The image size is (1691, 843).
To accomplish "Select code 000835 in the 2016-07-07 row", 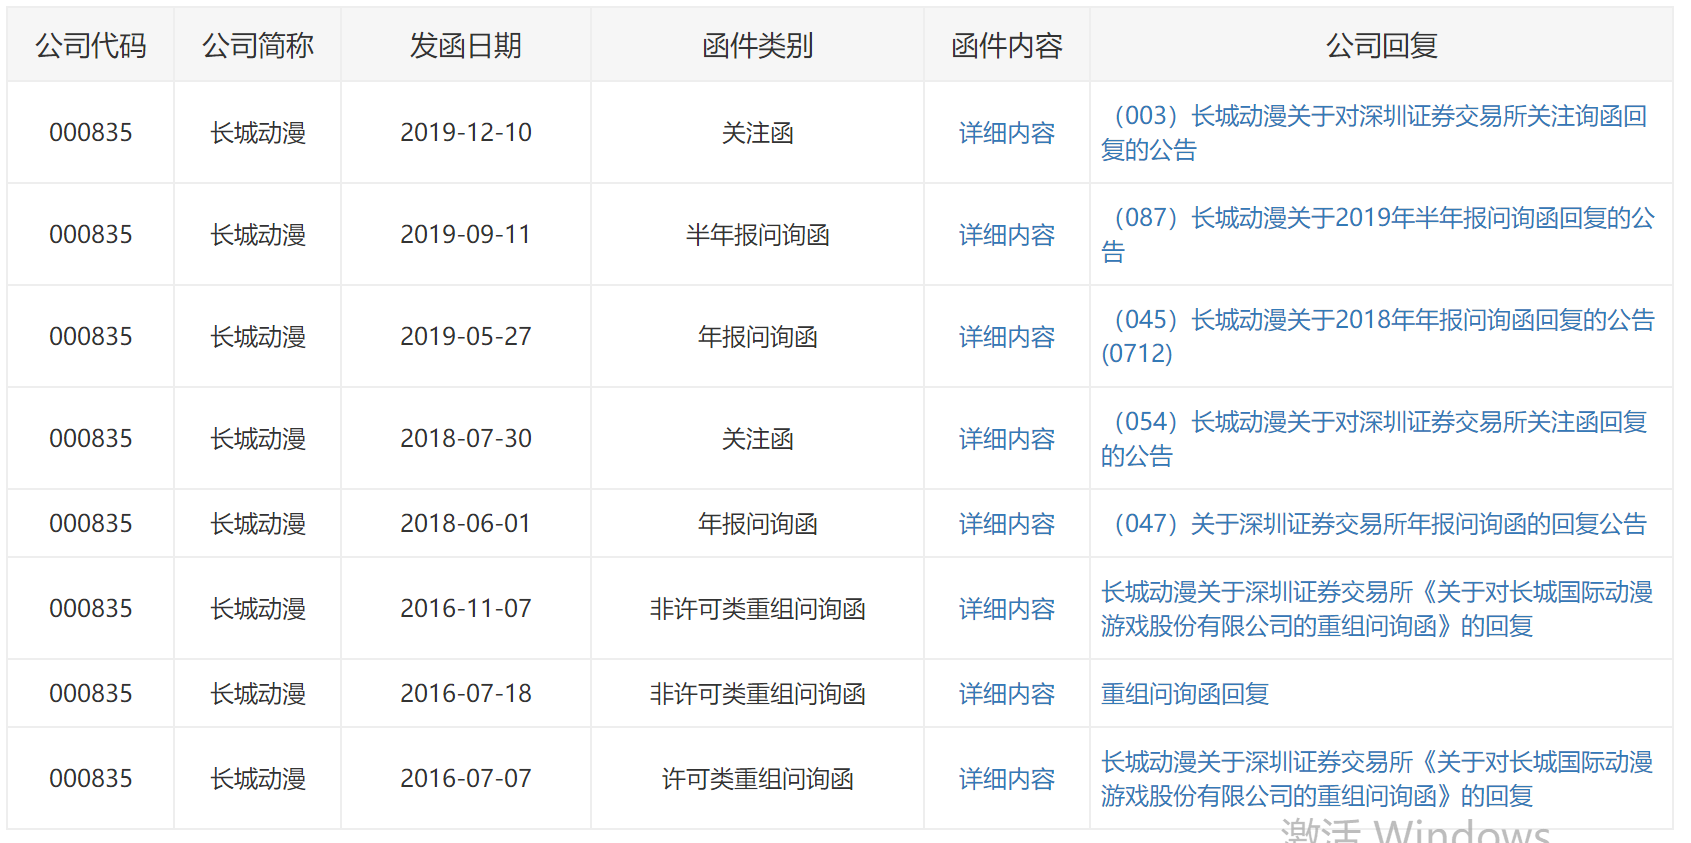I will (91, 779).
